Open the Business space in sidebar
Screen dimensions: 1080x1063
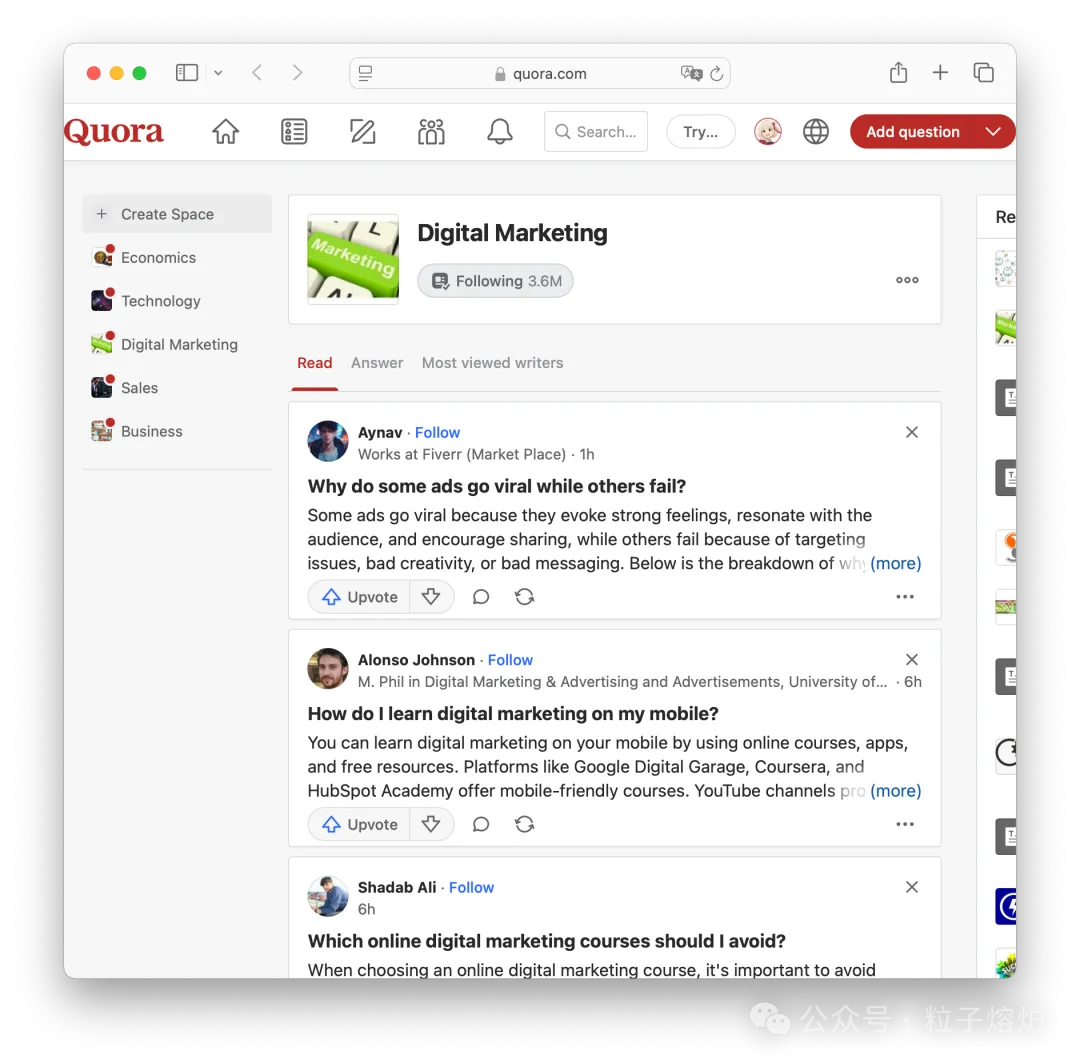coord(177,431)
